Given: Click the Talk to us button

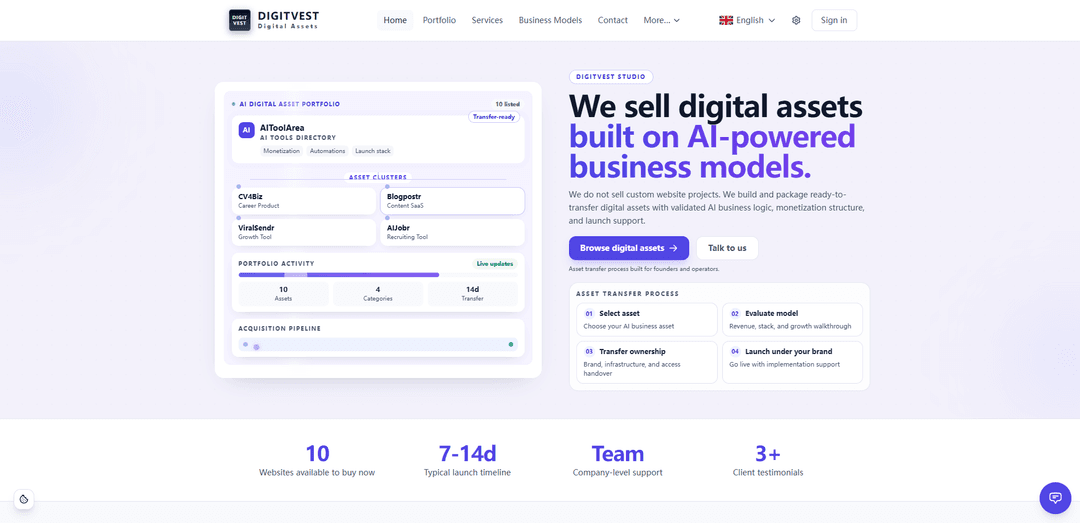Looking at the screenshot, I should tap(727, 248).
